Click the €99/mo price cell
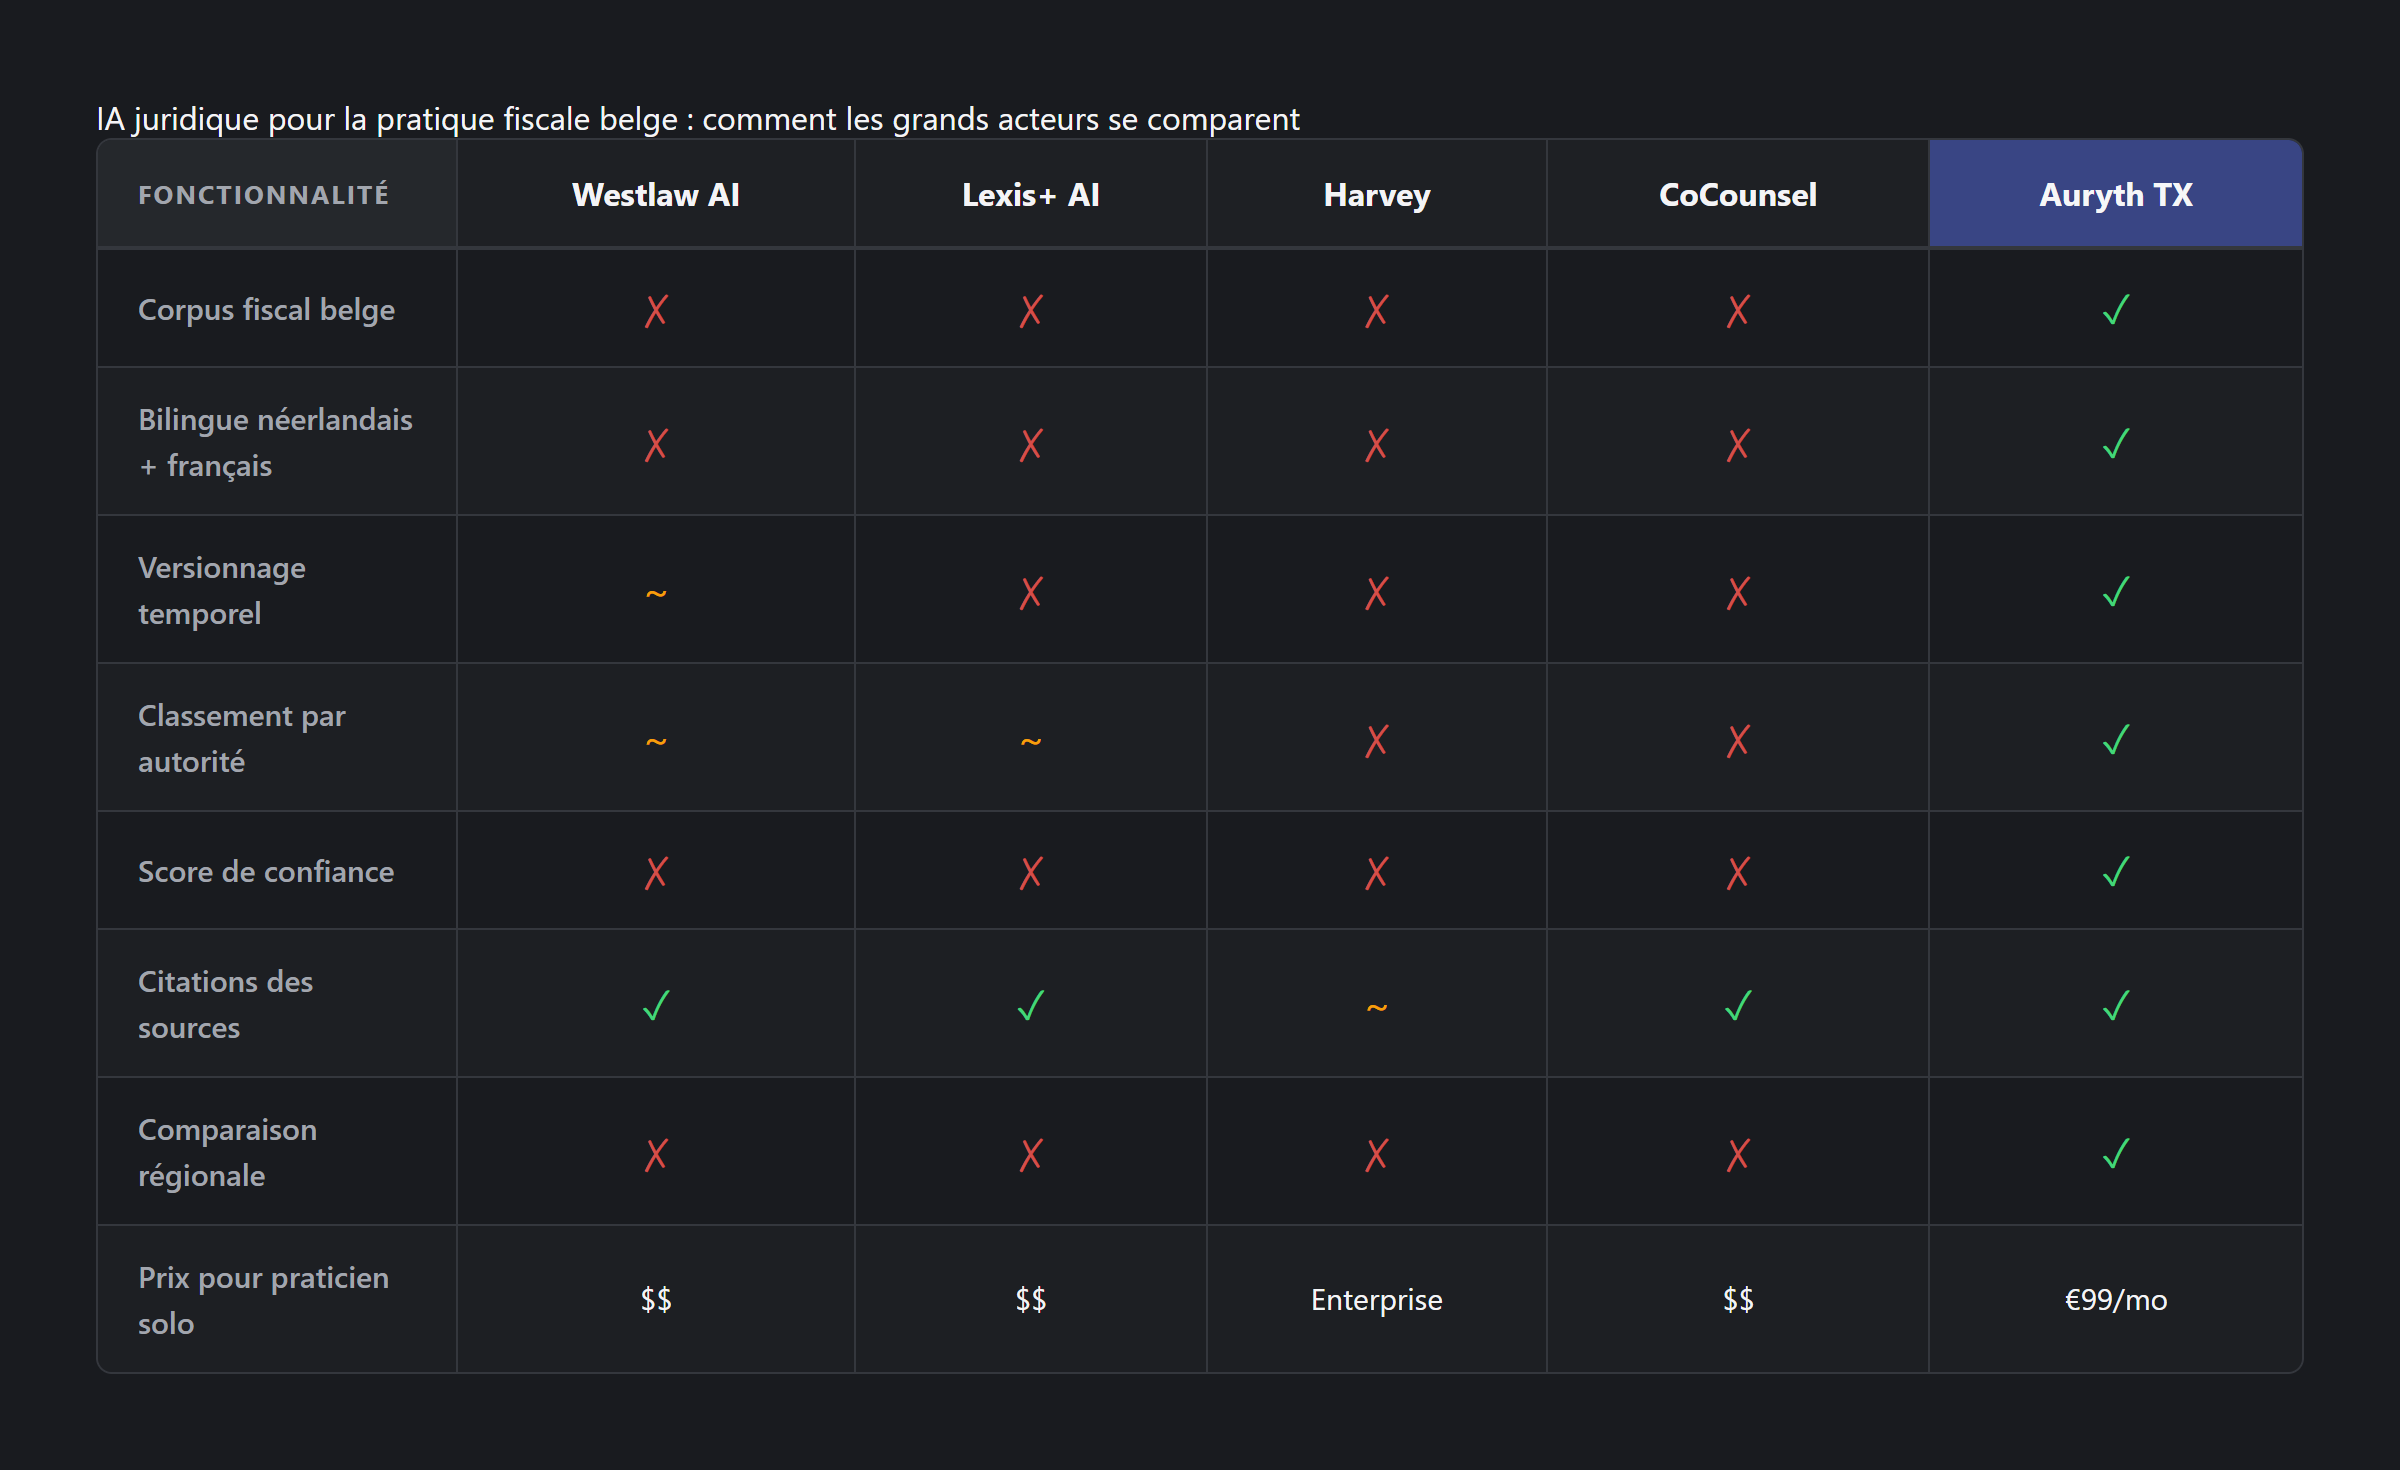 tap(2115, 1300)
